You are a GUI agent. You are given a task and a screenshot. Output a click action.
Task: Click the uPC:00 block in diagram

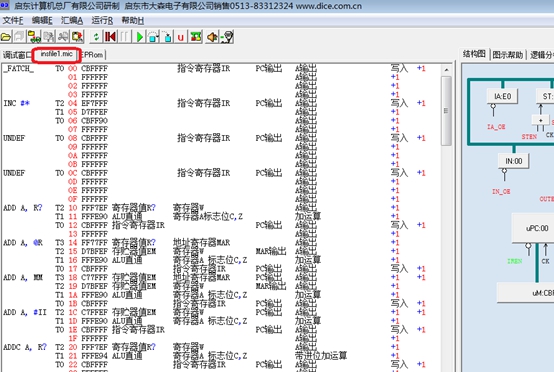[537, 228]
